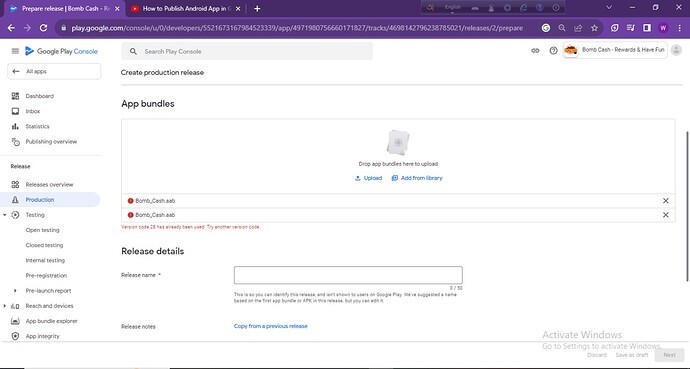The image size is (690, 369).
Task: Reload the current page
Action: 43,28
